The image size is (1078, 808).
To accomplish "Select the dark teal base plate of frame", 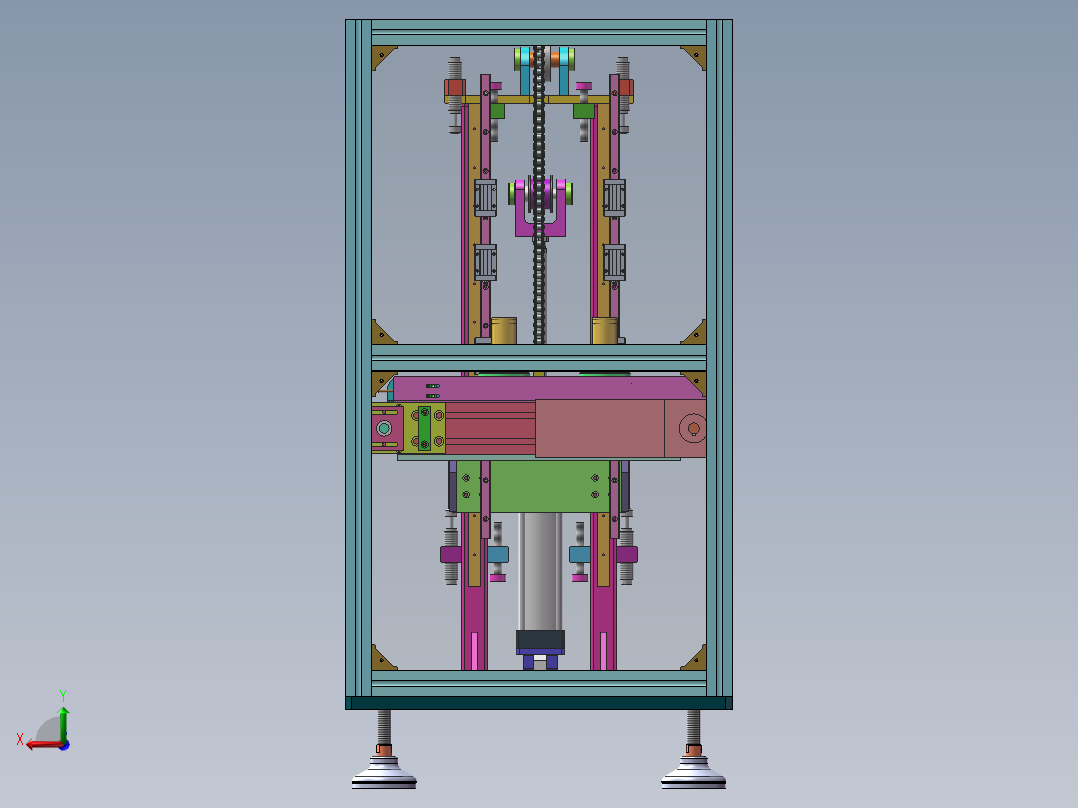I will coord(539,703).
